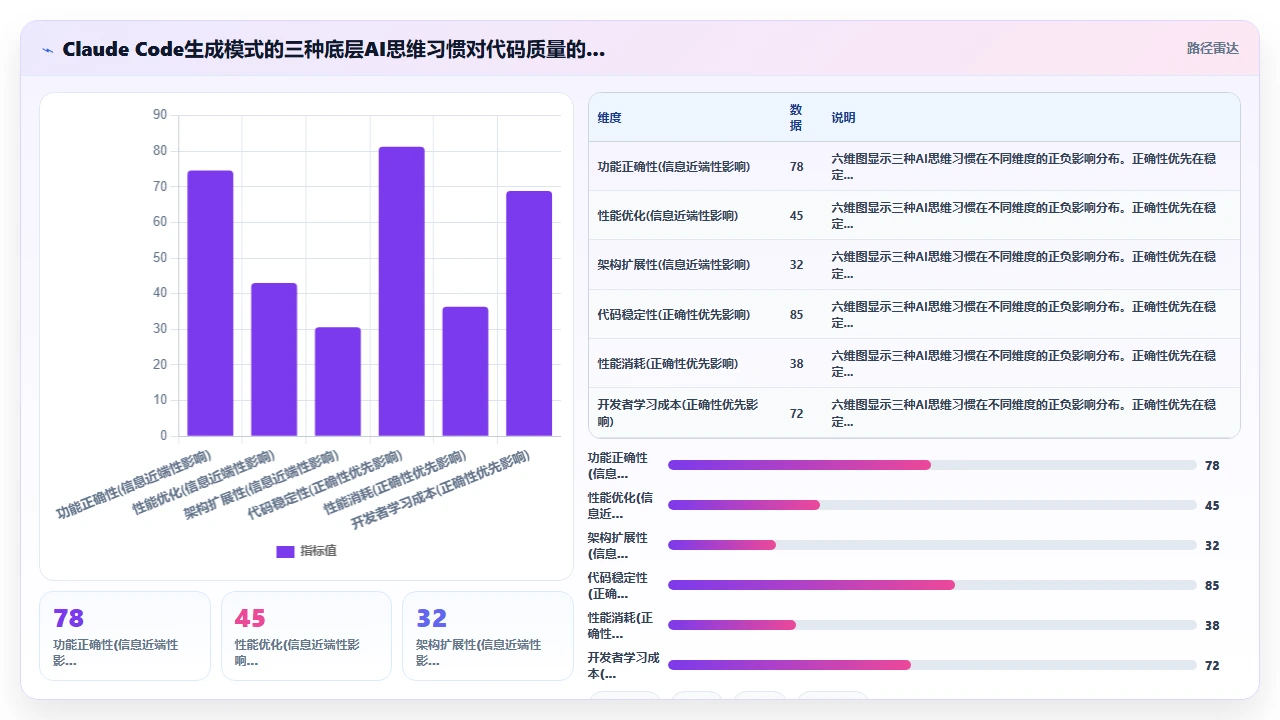Click the 说明 description in the 功能正确性 table row
Viewport: 1280px width, 720px height.
click(x=1024, y=167)
